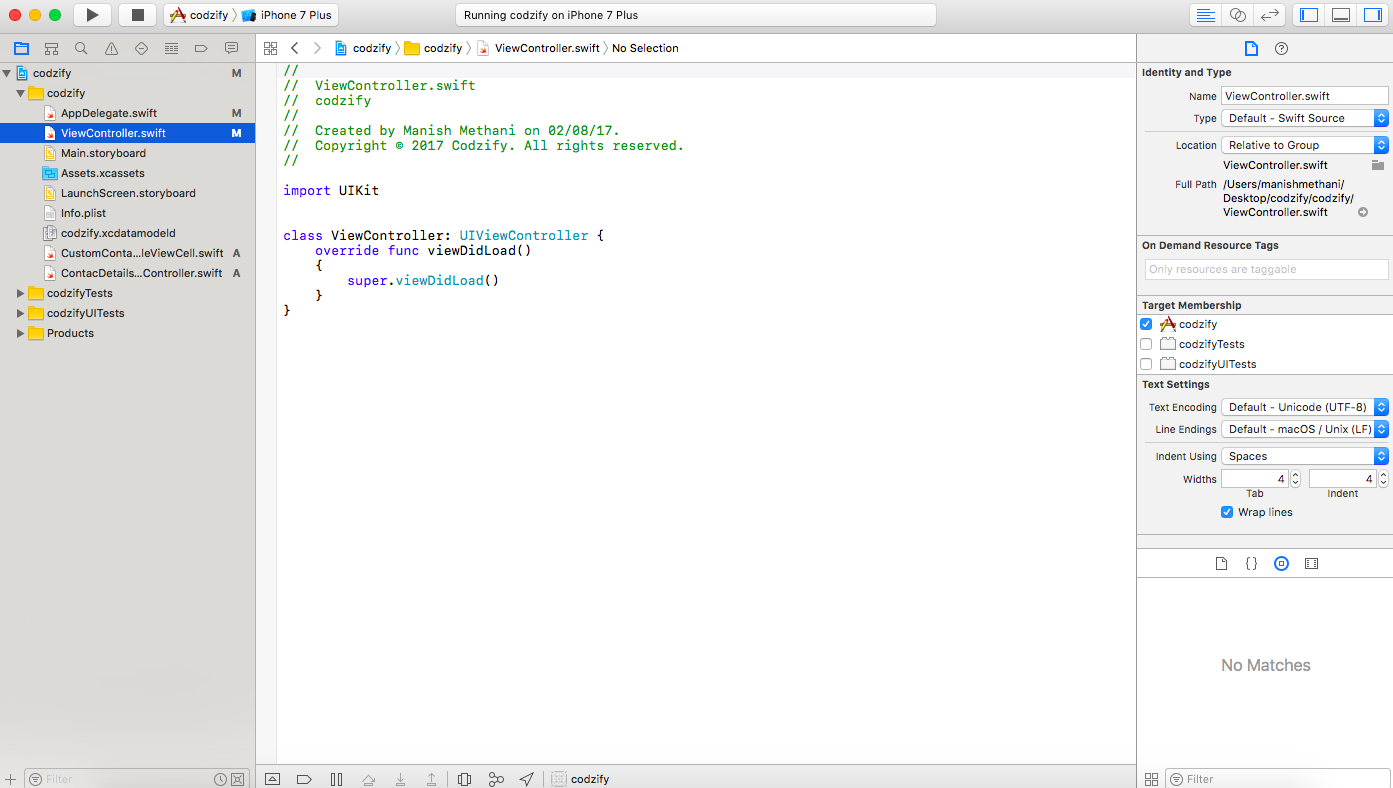Click the Step out debug icon

coord(432,779)
